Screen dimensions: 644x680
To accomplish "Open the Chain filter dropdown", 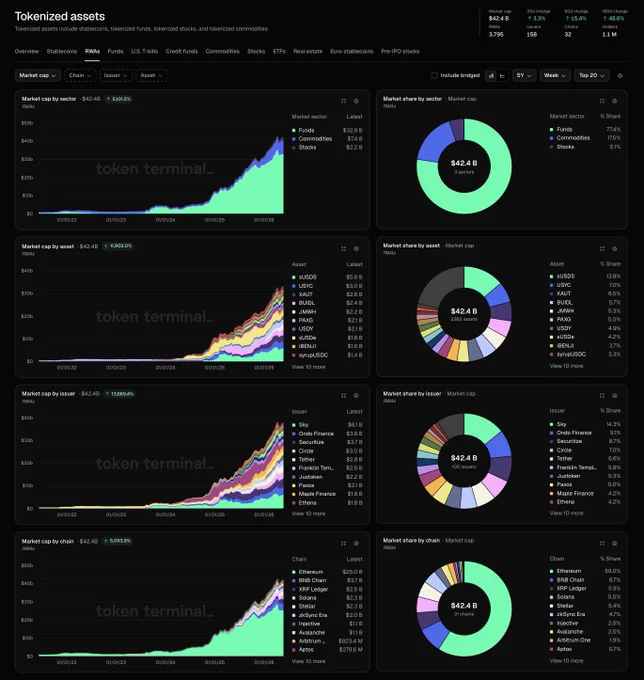I will [80, 75].
